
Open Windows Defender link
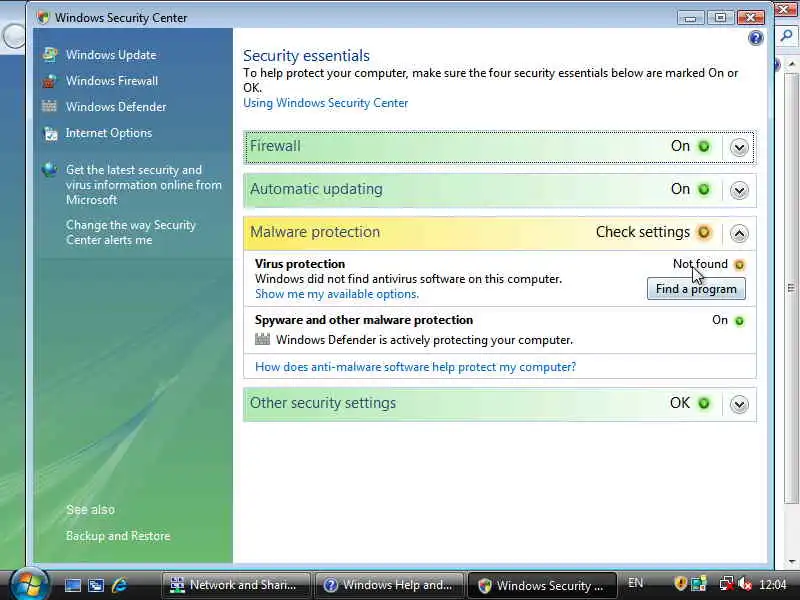click(x=116, y=107)
